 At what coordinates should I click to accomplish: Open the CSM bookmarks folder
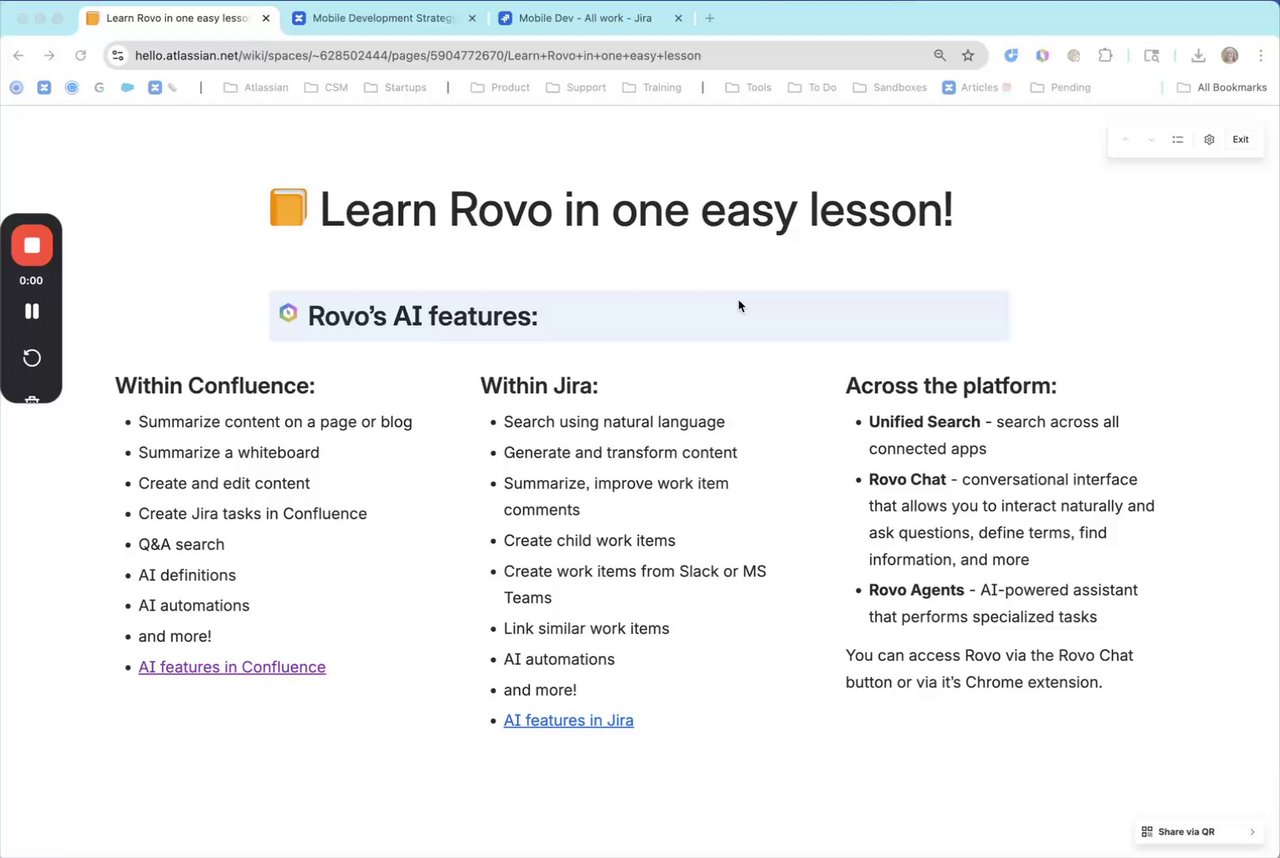click(326, 88)
